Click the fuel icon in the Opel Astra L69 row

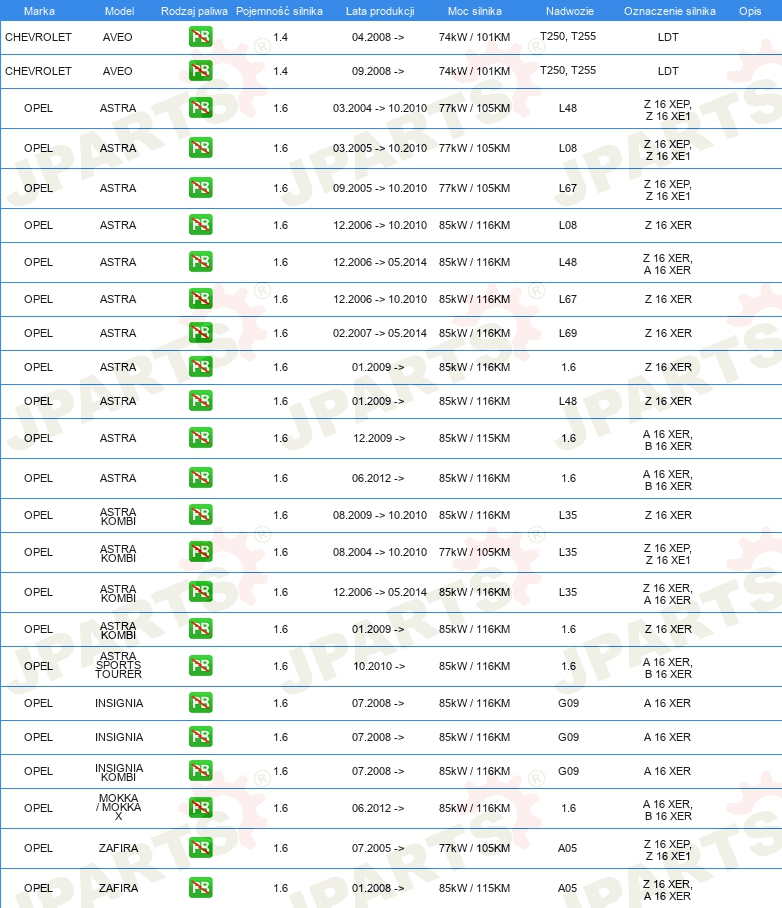200,333
